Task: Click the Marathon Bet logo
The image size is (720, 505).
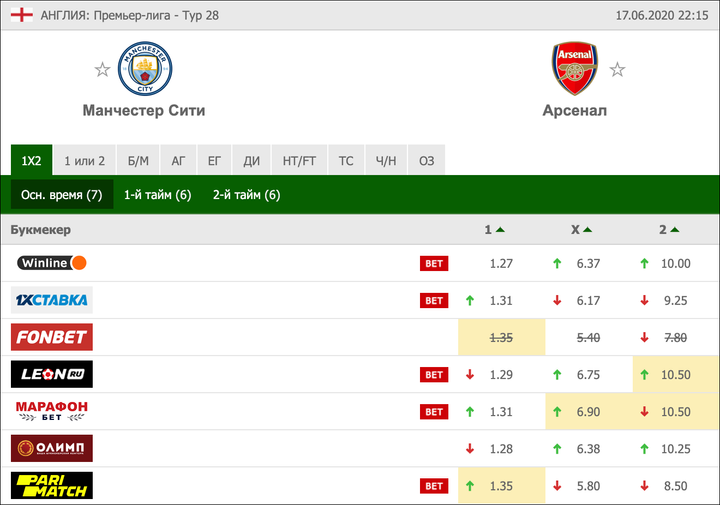Action: click(52, 411)
